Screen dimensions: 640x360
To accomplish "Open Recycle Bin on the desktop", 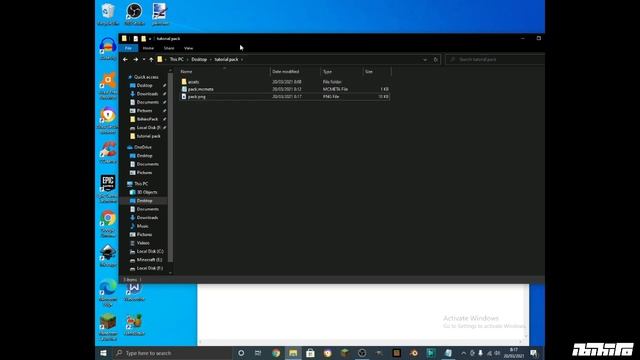I will pos(108,14).
